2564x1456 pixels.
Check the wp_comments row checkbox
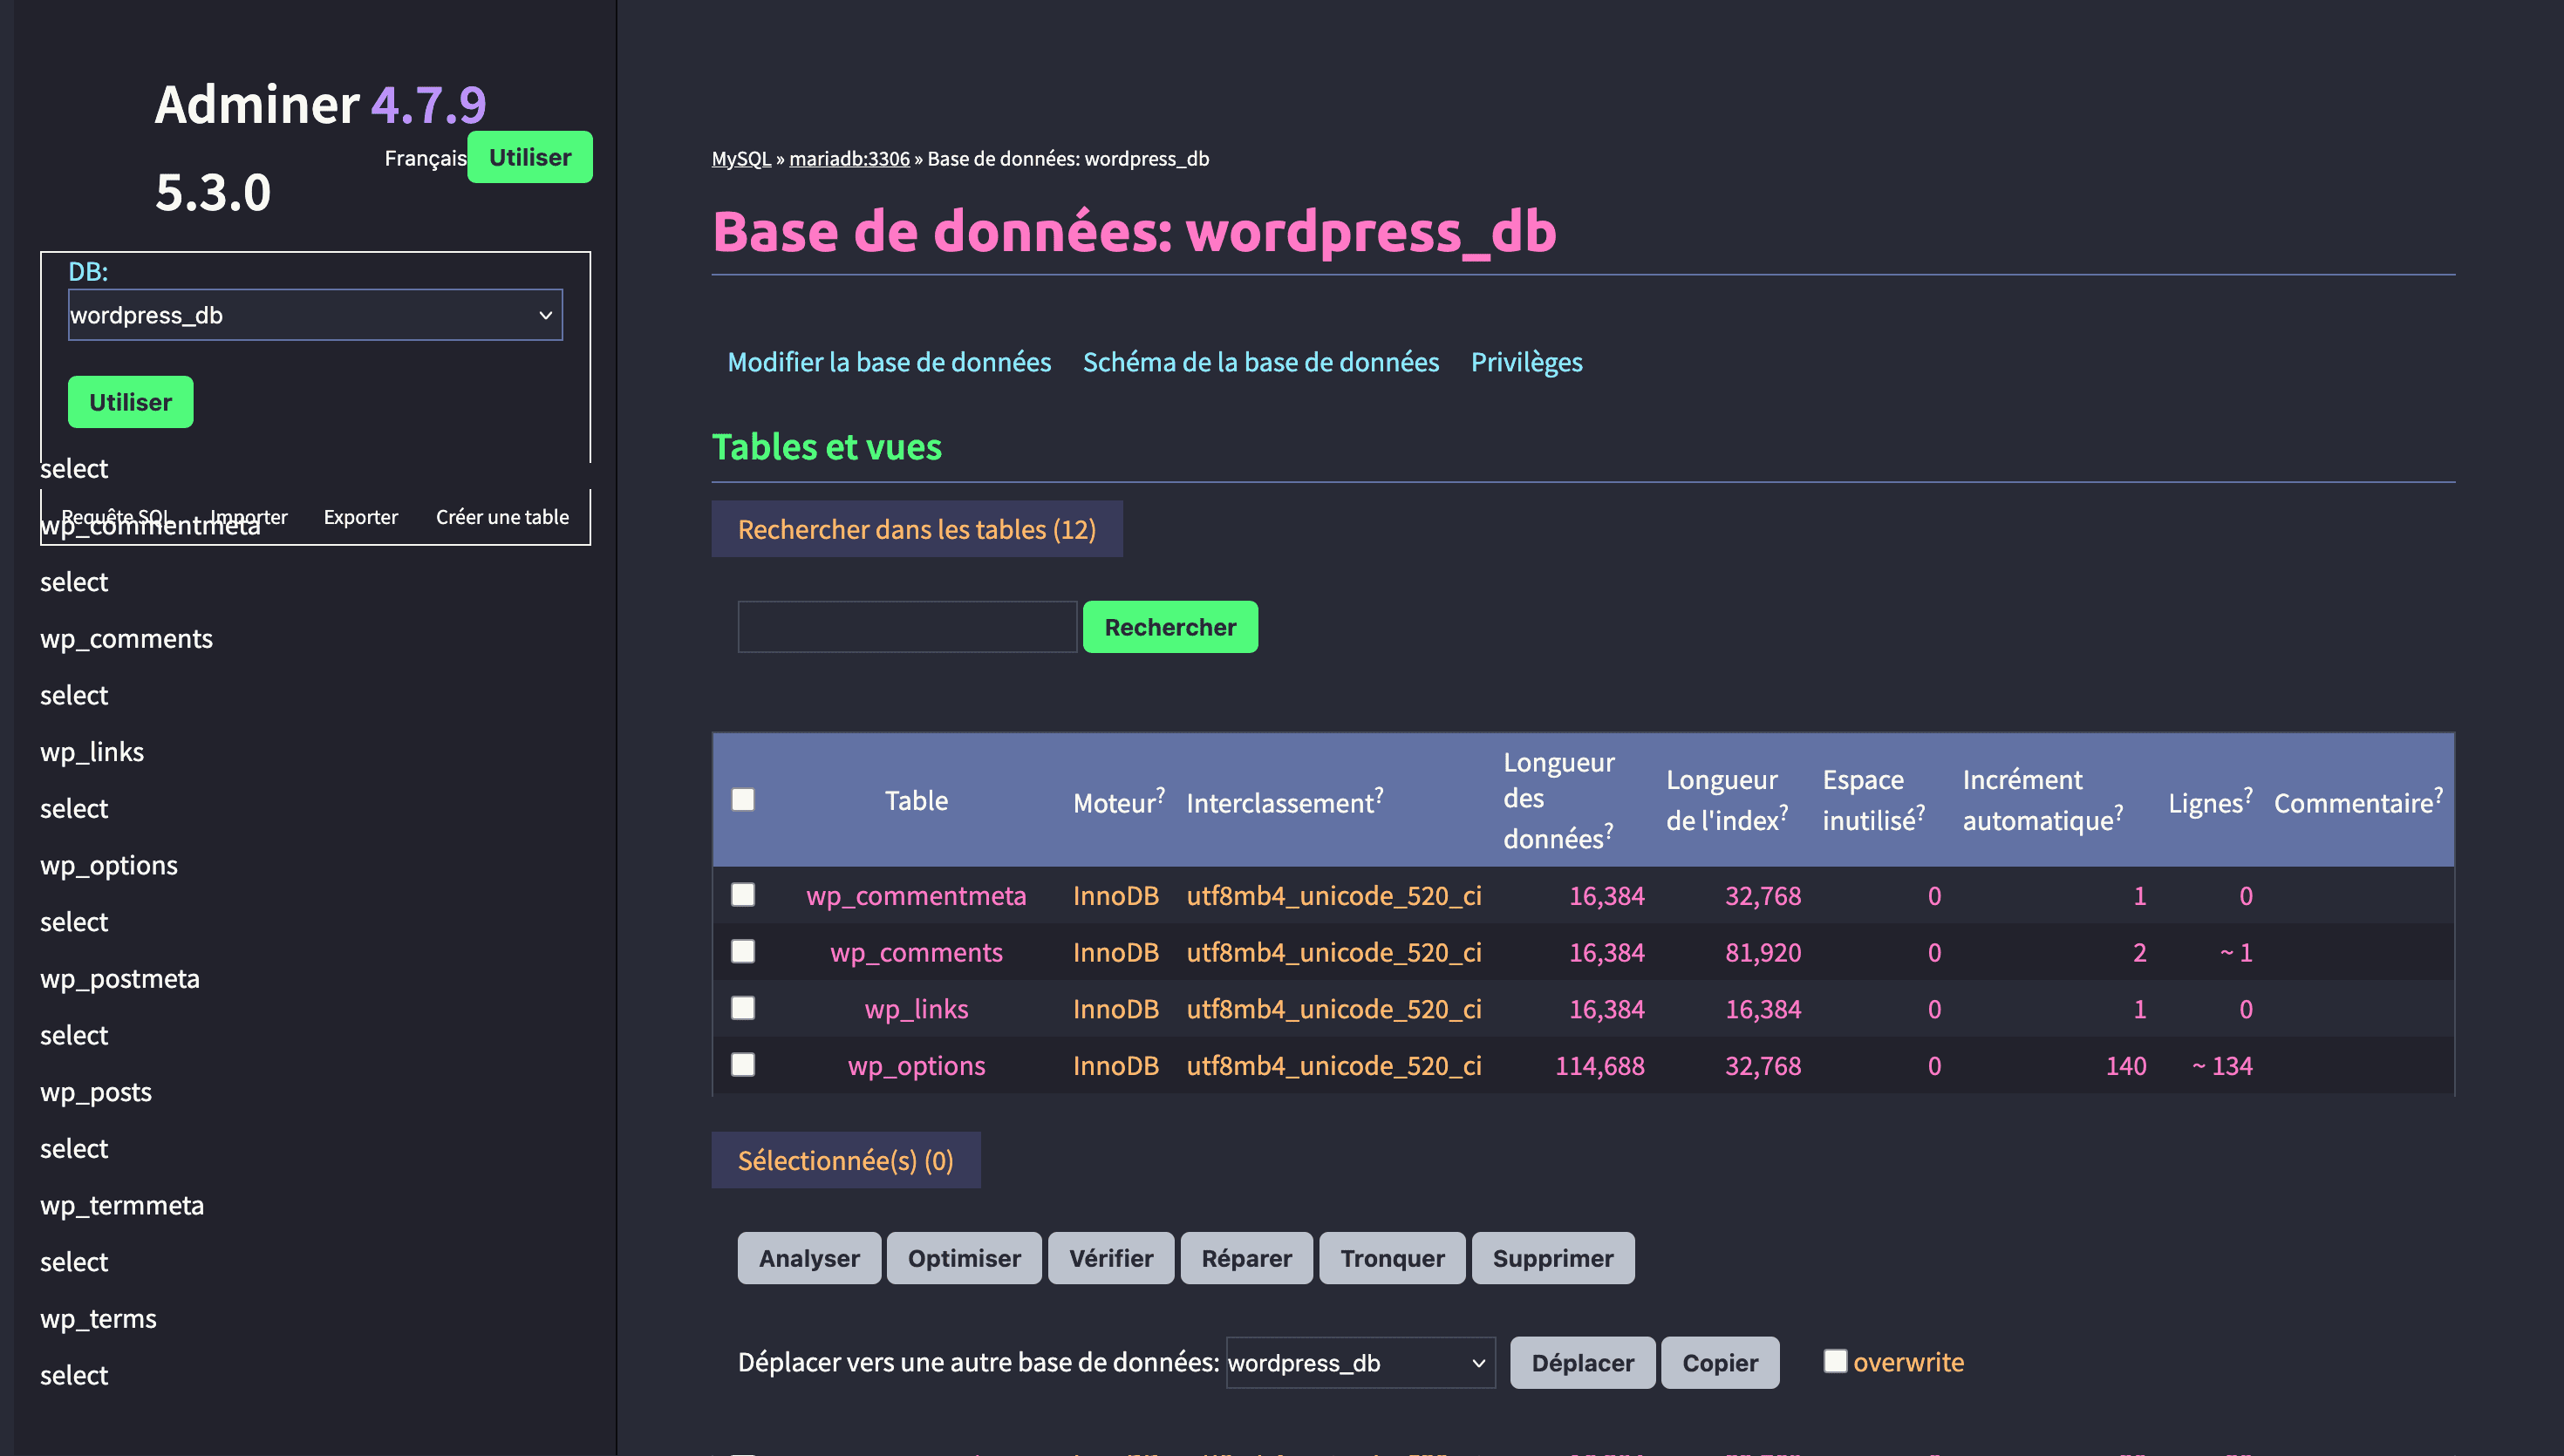tap(743, 951)
